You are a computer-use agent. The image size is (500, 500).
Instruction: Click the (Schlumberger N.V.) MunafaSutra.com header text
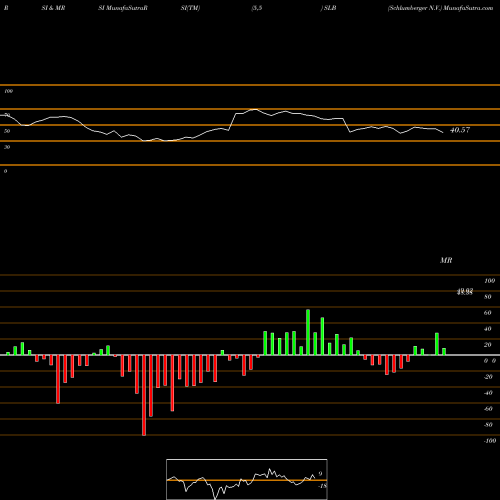coord(440,8)
